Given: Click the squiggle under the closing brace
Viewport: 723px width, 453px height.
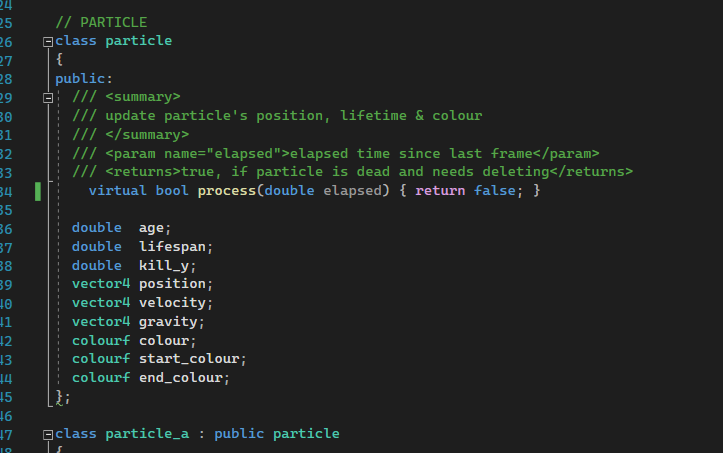Looking at the screenshot, I should point(59,404).
